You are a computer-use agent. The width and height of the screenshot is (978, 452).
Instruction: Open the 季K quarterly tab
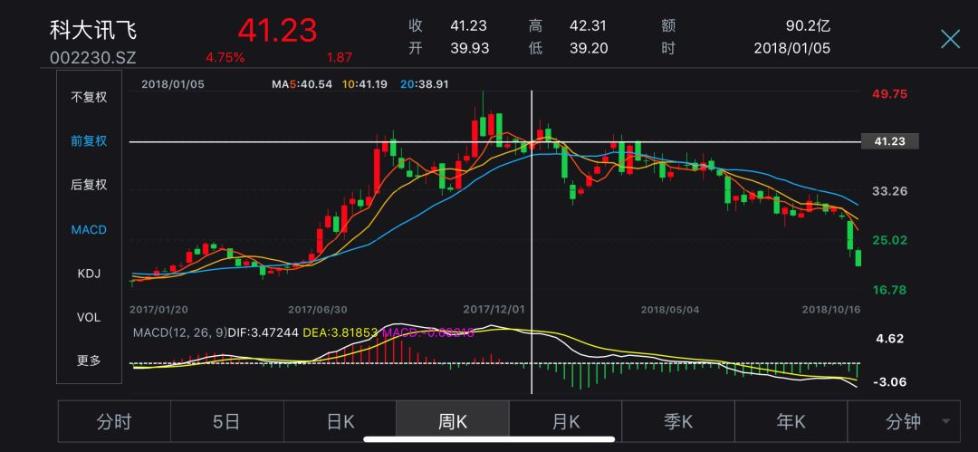tap(679, 422)
